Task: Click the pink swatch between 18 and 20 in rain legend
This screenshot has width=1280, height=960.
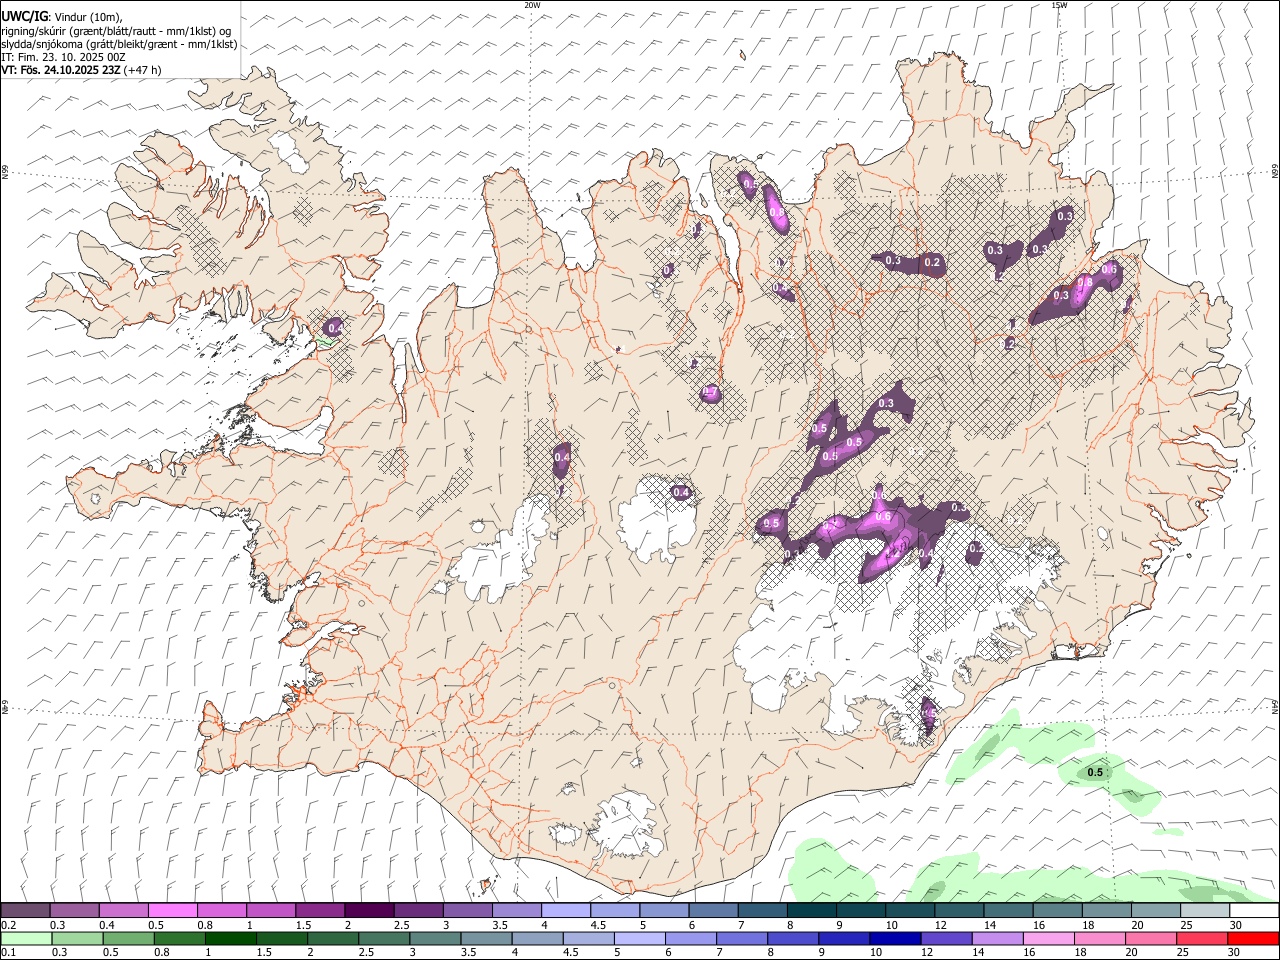Action: [1100, 938]
